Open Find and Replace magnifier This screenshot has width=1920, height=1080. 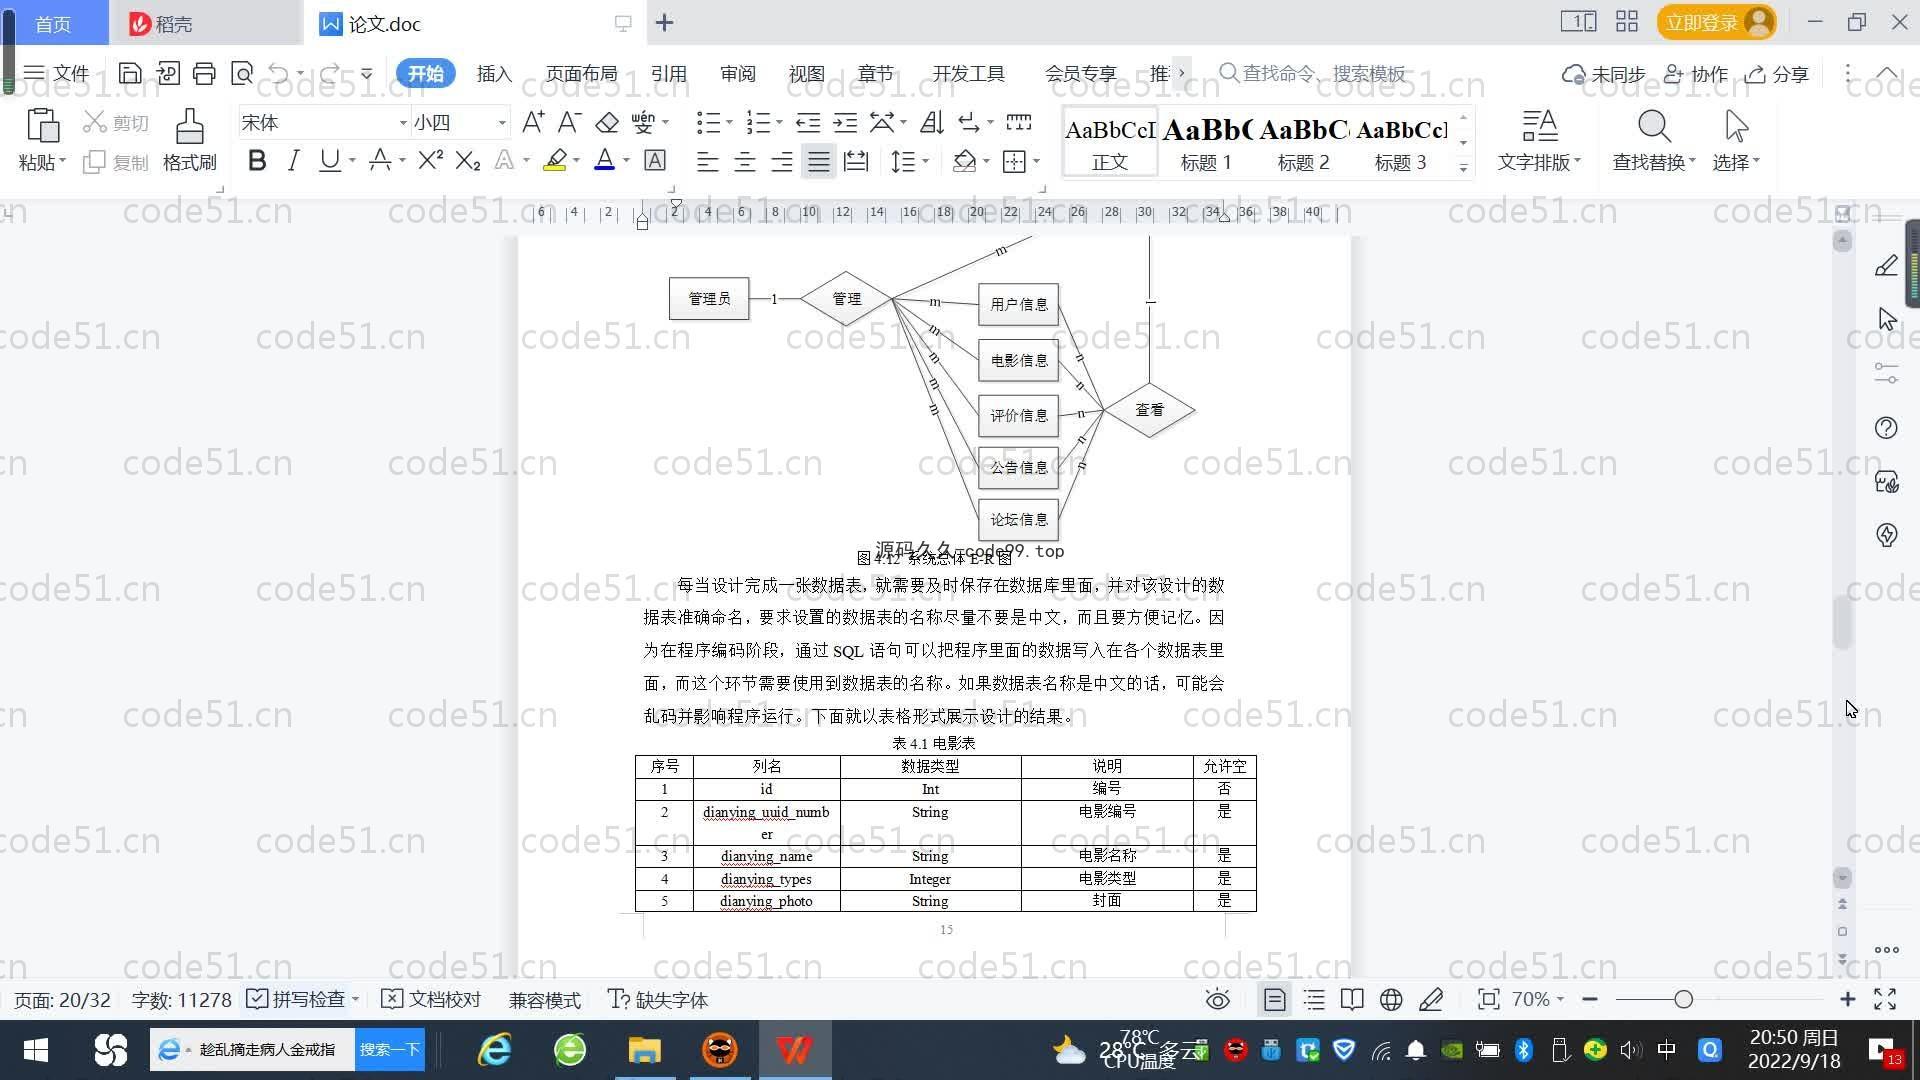[x=1654, y=127]
